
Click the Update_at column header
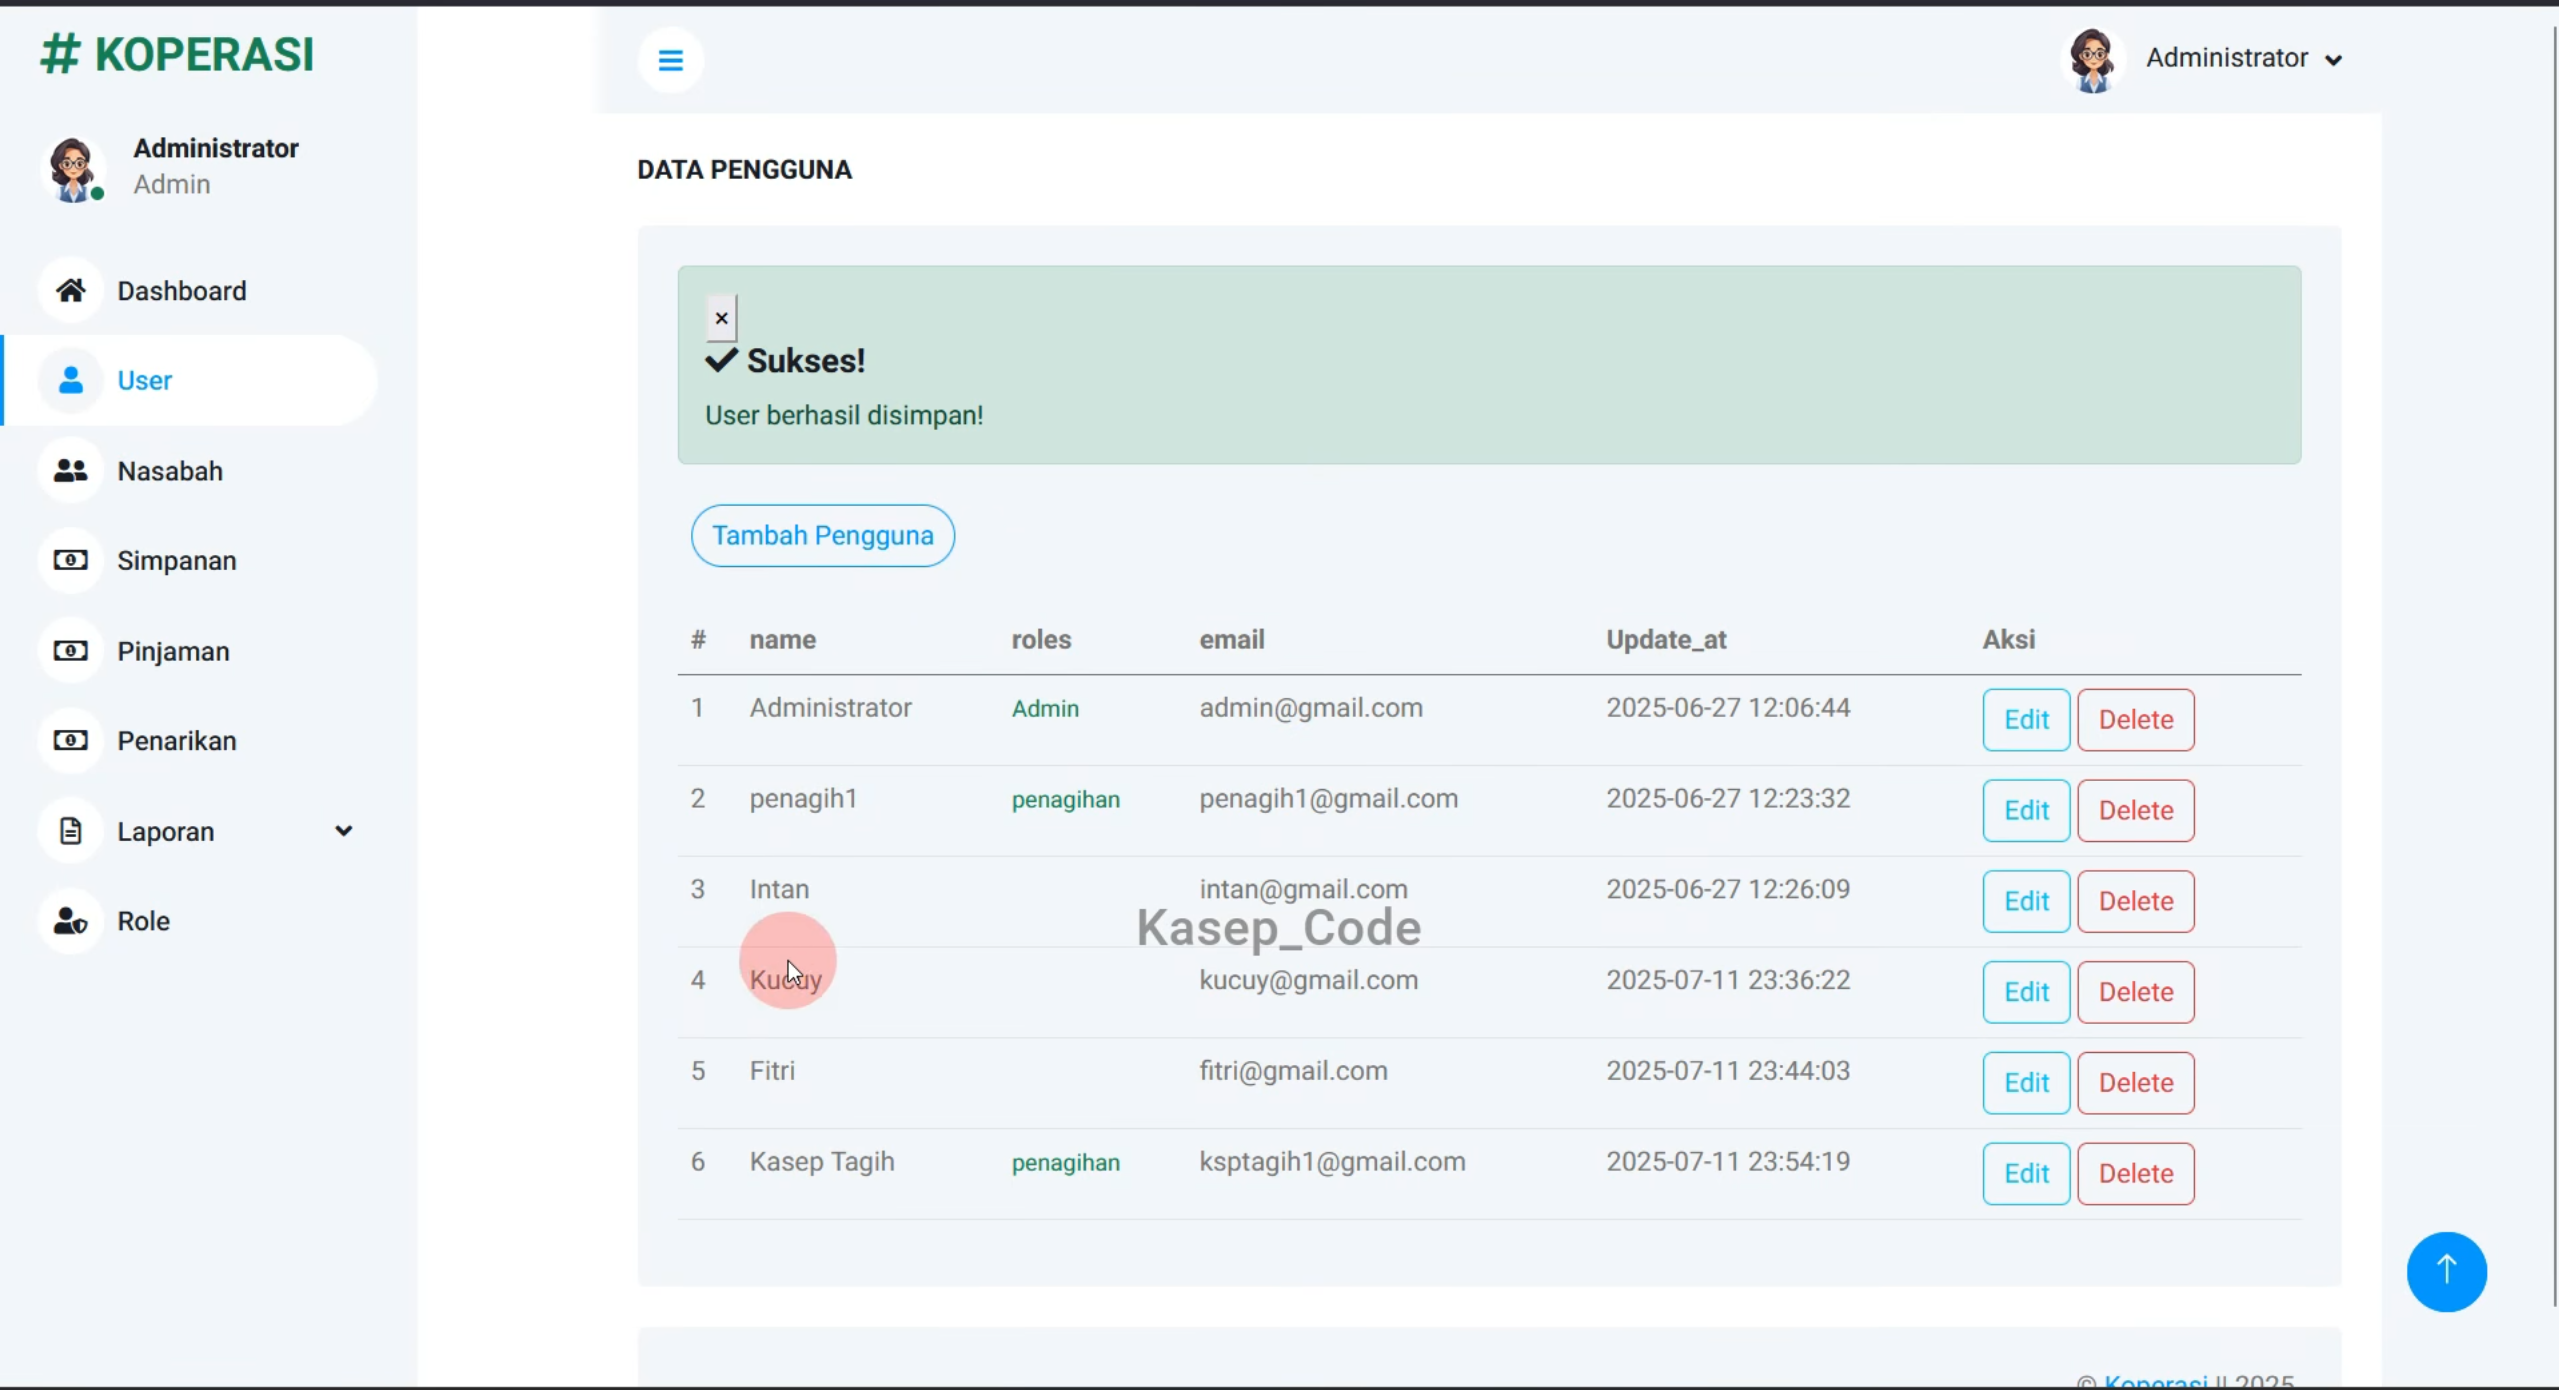point(1666,640)
